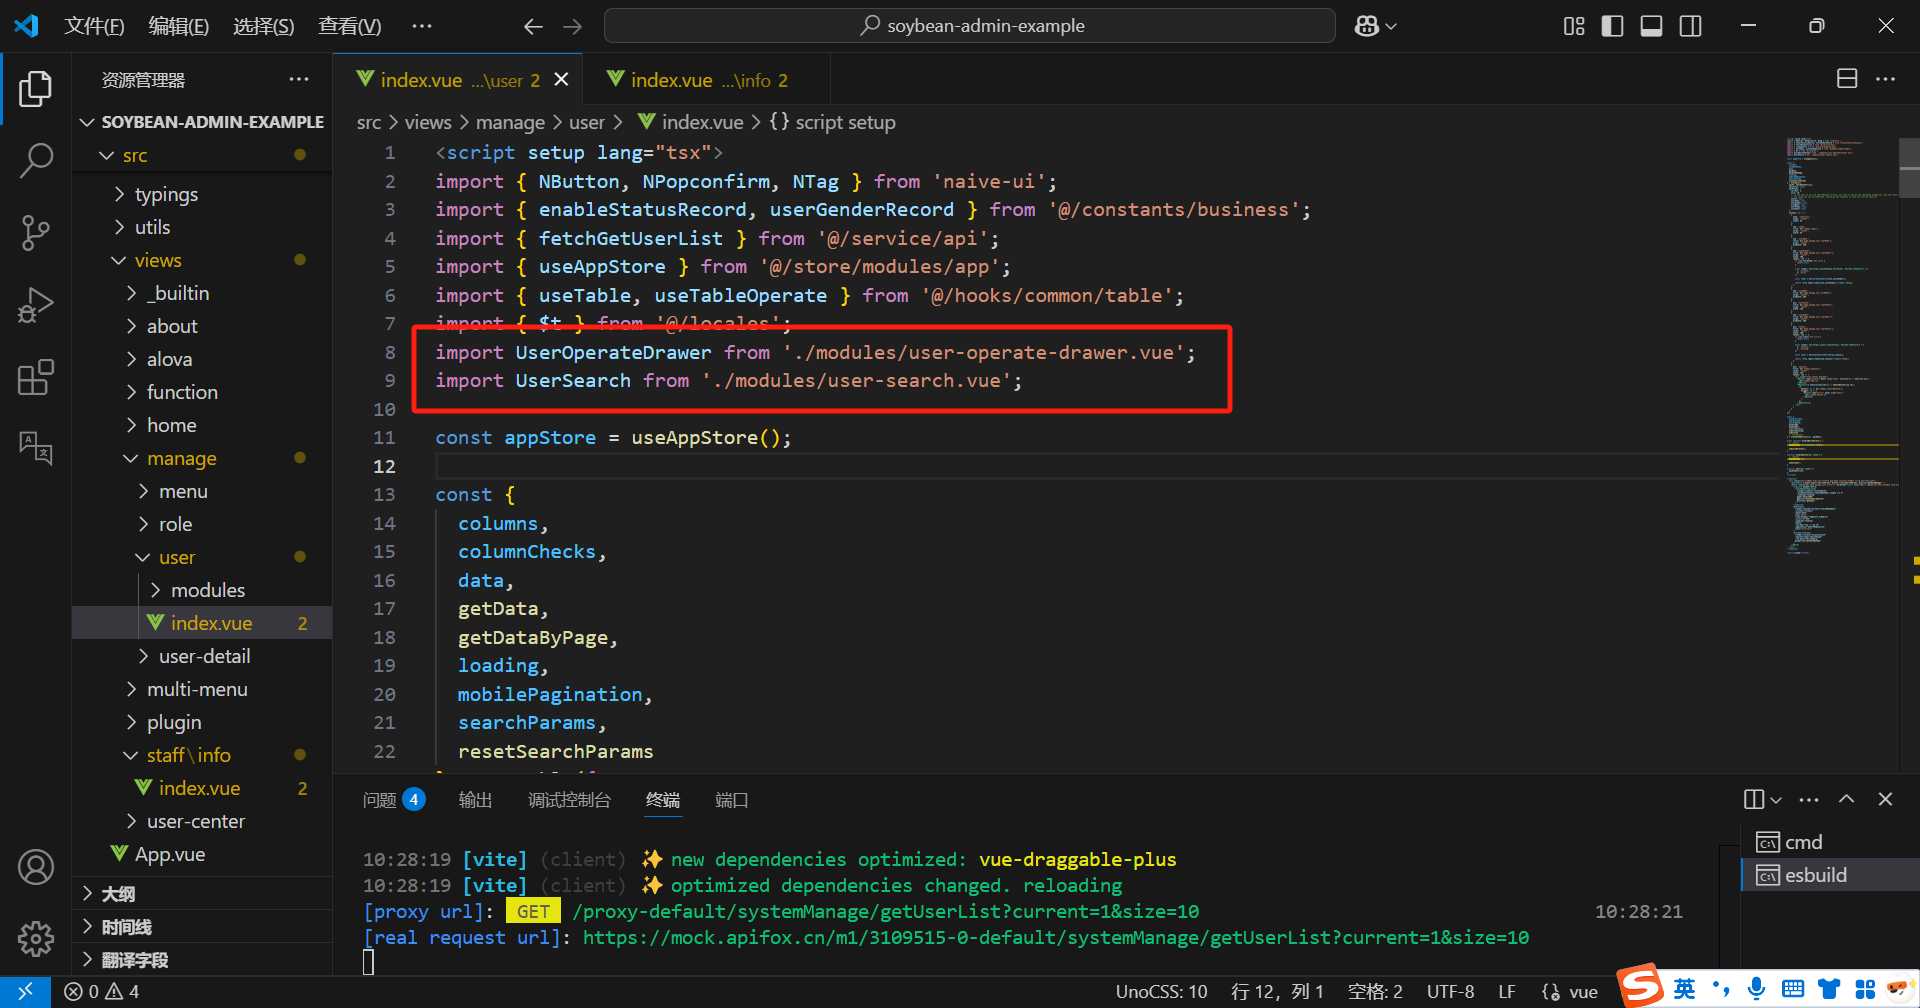Screen dimensions: 1920x1008
Task: Toggle the Primary Side Bar visibility
Action: [1612, 26]
